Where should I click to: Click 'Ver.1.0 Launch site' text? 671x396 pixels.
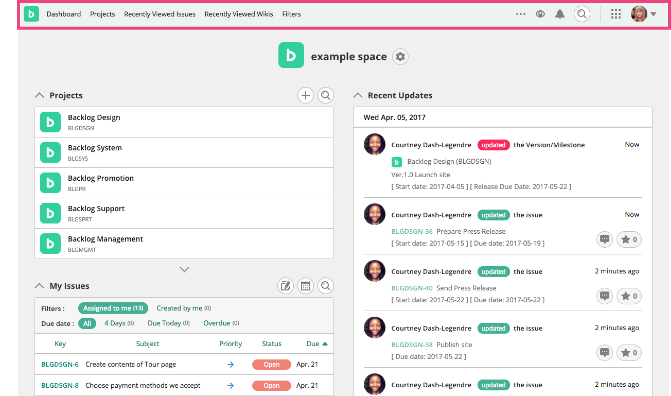(x=421, y=175)
